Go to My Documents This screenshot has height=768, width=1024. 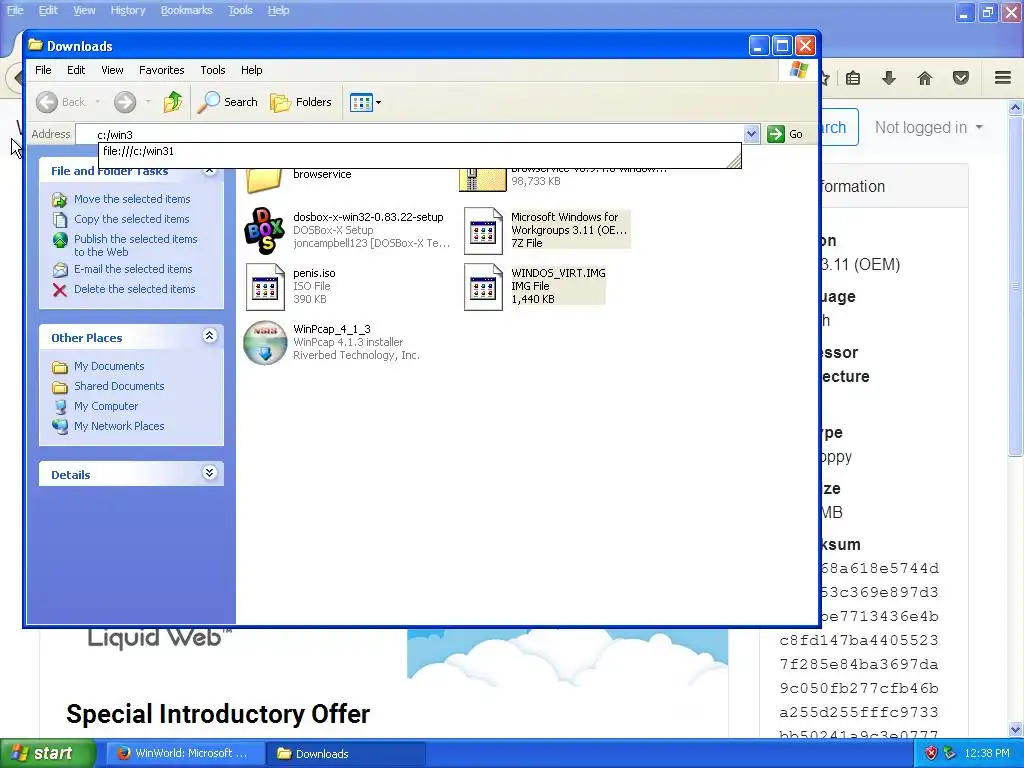tap(108, 366)
